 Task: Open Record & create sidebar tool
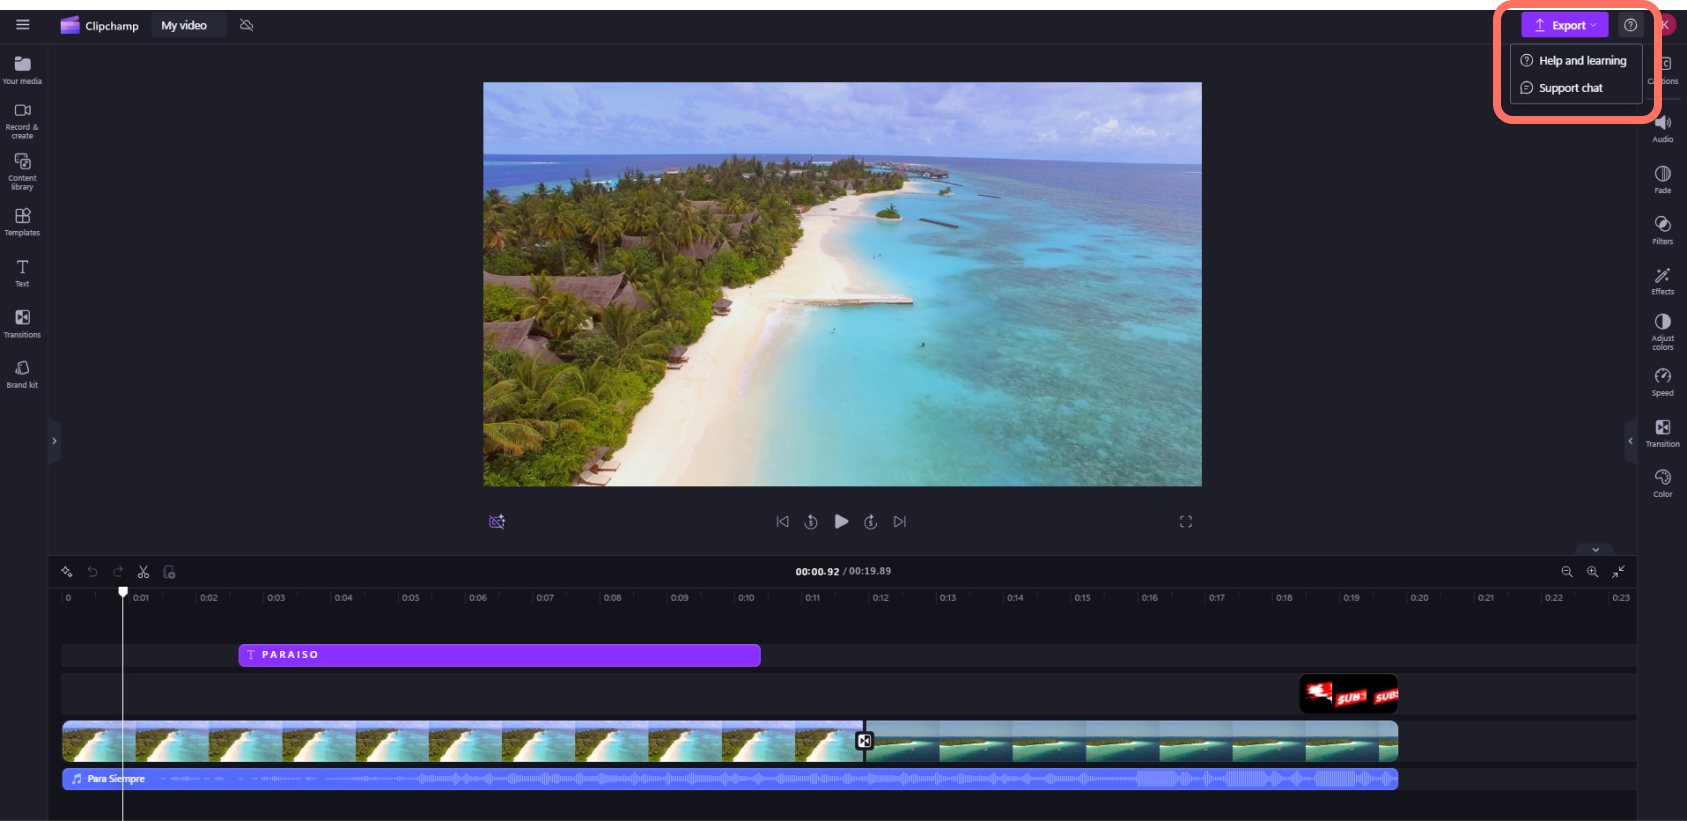click(x=22, y=118)
